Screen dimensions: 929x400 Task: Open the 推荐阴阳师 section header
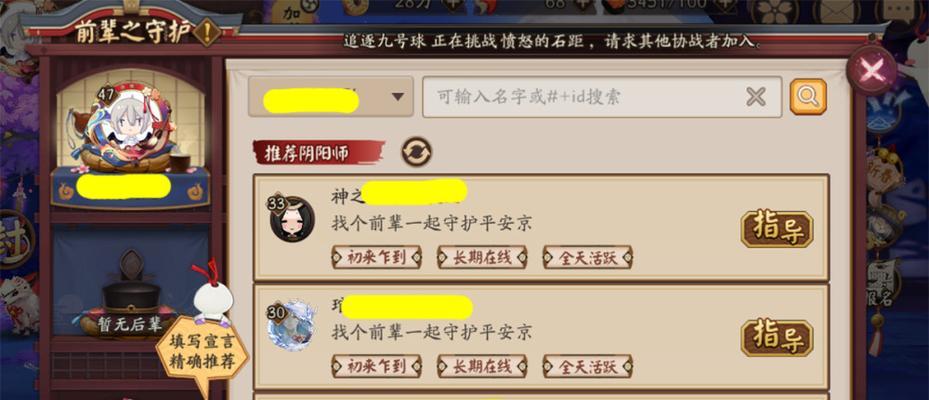point(319,152)
